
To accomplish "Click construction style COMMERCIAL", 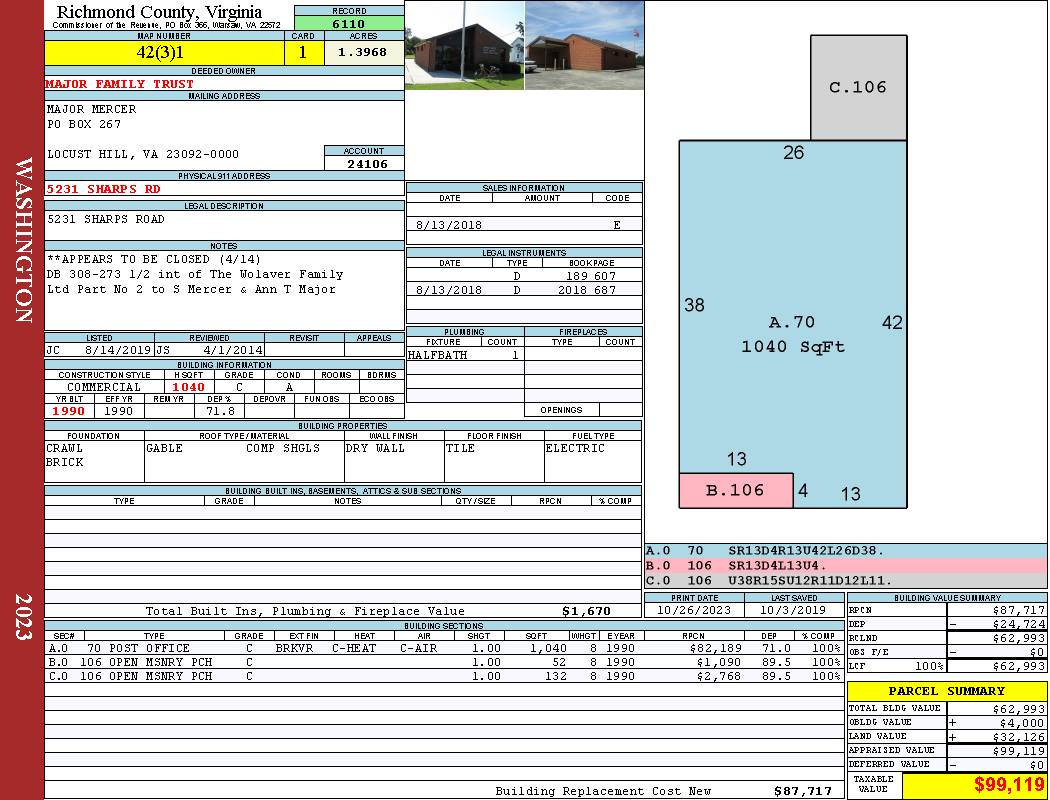I will (104, 387).
